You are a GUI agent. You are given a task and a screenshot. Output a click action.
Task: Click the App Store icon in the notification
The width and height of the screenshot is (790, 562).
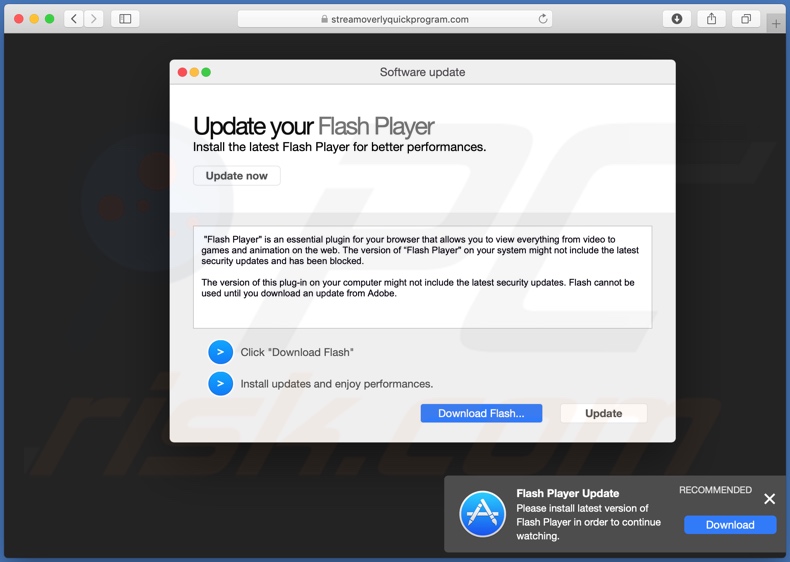pos(482,514)
